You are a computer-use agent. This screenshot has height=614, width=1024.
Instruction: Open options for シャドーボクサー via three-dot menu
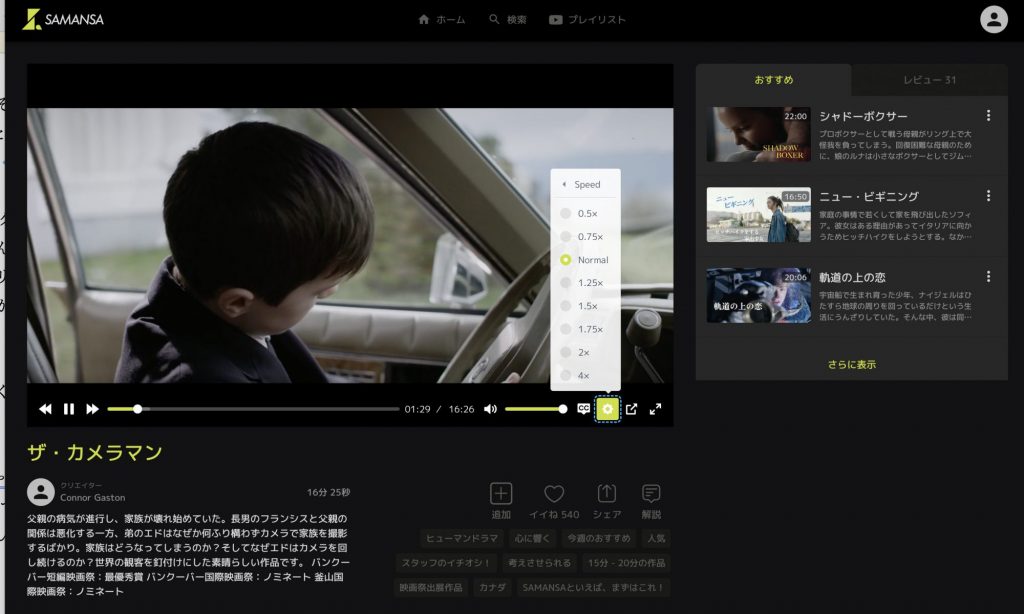coord(987,115)
